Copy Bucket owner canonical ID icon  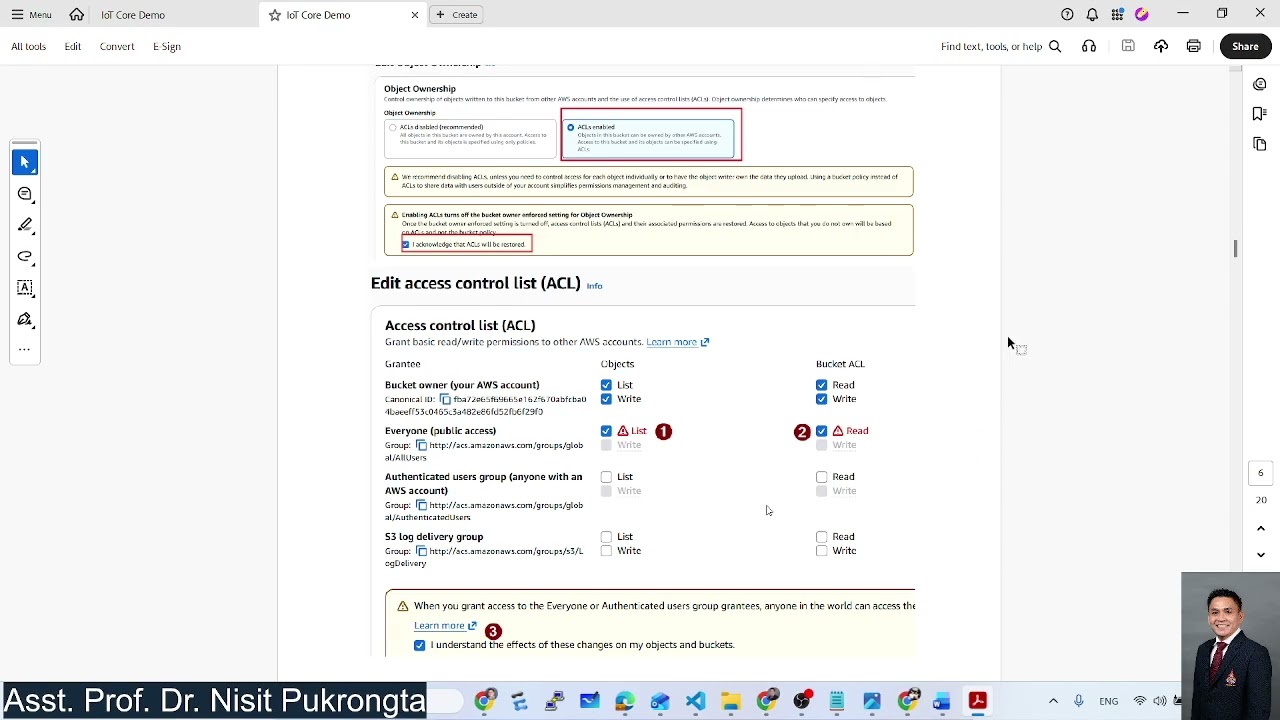coord(446,399)
